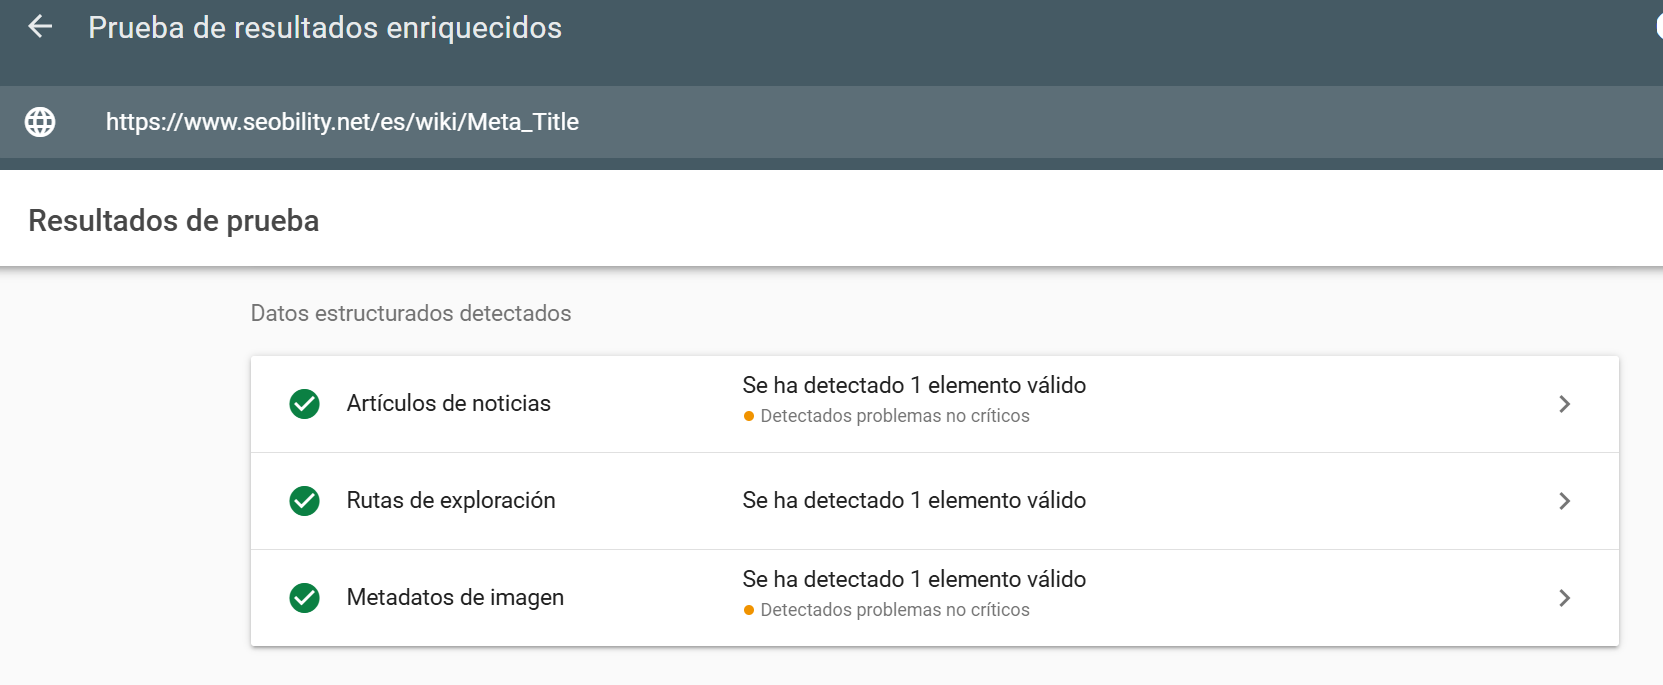Click the Prueba de resultados enriquecidos title
Screen dimensions: 1663x685
point(325,28)
